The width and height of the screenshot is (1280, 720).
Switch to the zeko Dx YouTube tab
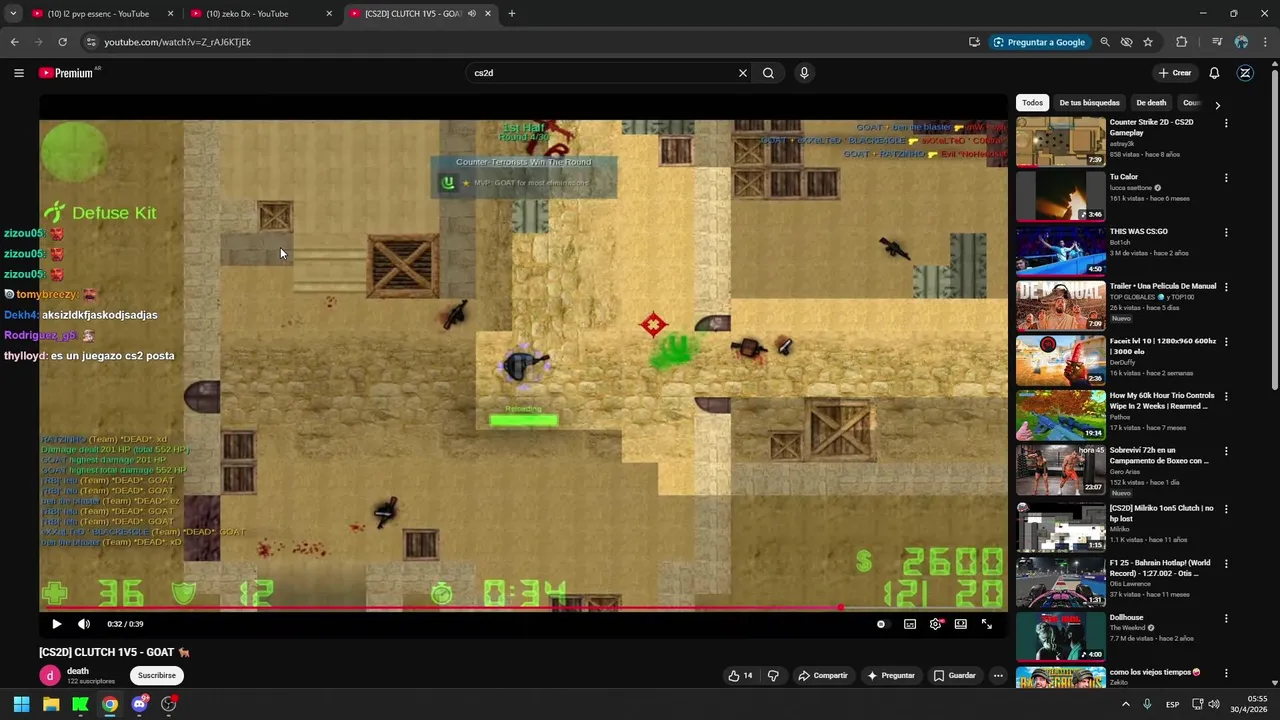[260, 14]
